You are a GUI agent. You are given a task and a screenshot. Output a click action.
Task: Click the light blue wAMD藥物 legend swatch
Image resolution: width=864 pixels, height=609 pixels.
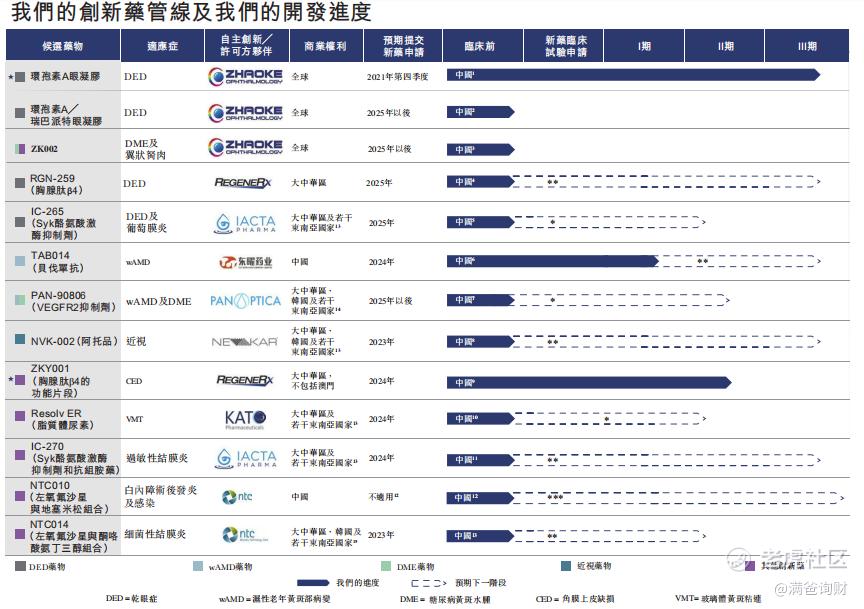point(198,566)
